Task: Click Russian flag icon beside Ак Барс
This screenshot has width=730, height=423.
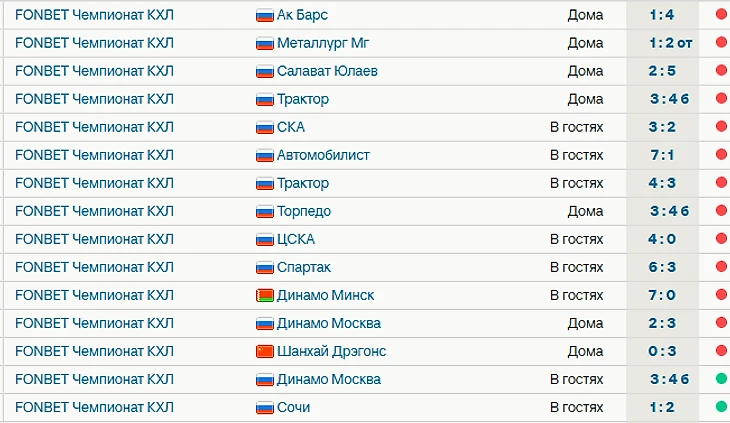Action: pyautogui.click(x=264, y=16)
